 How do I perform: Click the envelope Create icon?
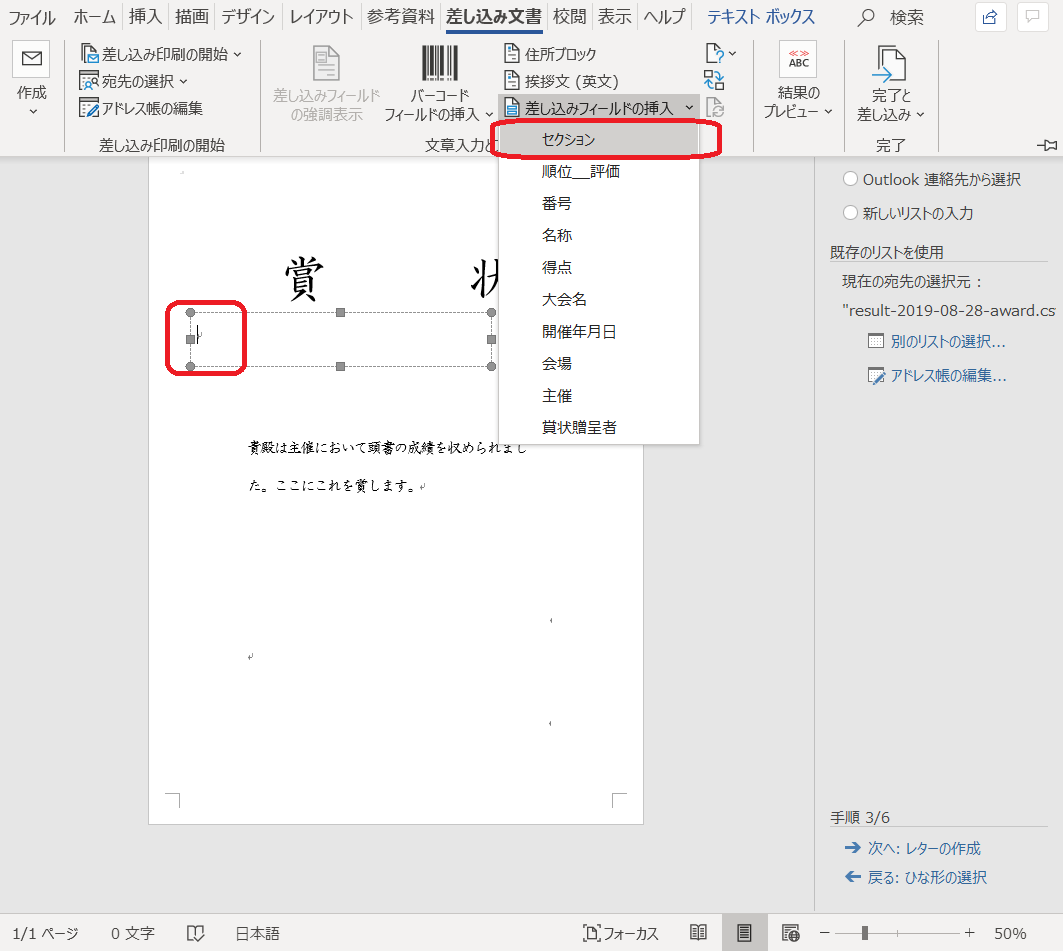31,60
